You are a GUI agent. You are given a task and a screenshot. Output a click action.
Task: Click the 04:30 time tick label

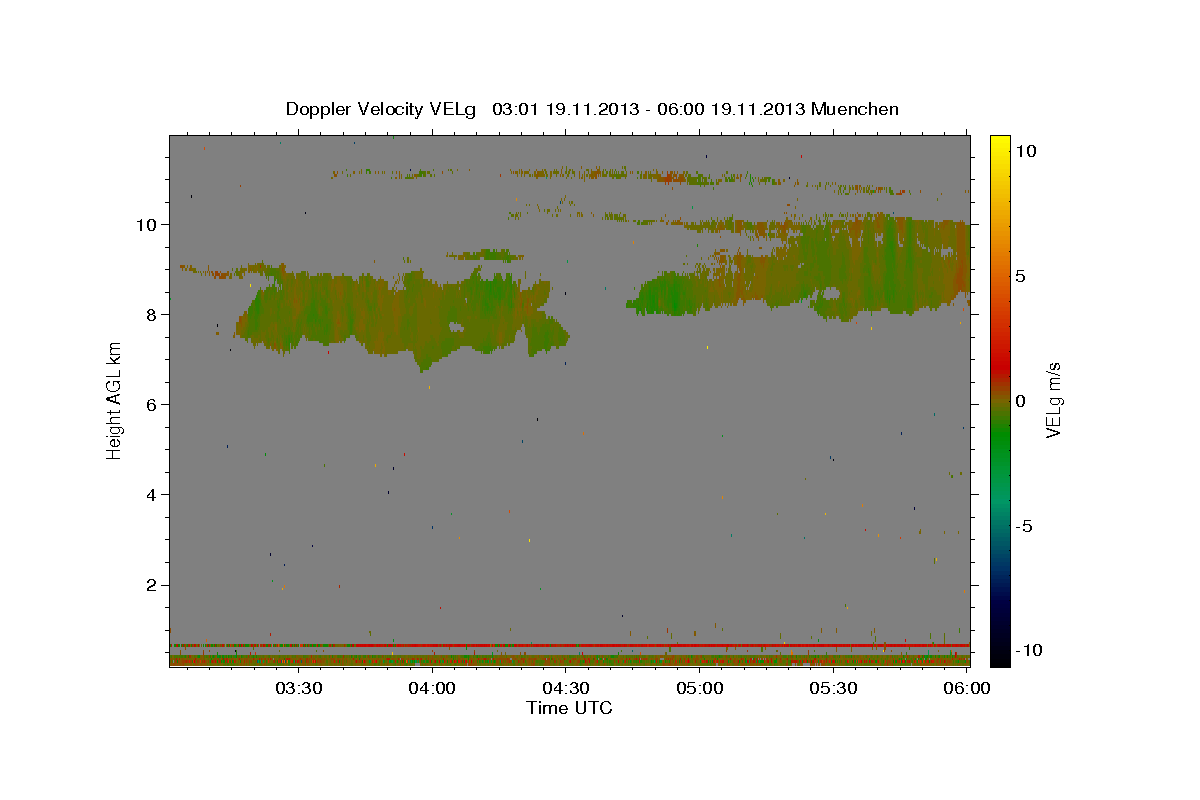(566, 688)
